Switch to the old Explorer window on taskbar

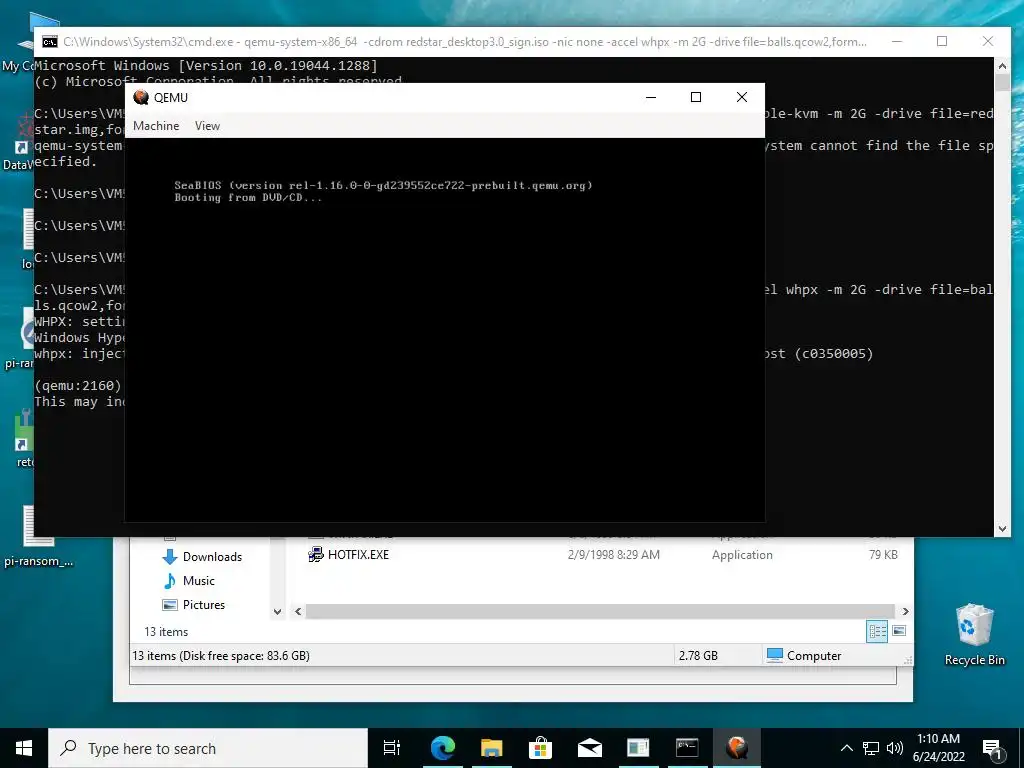(638, 748)
